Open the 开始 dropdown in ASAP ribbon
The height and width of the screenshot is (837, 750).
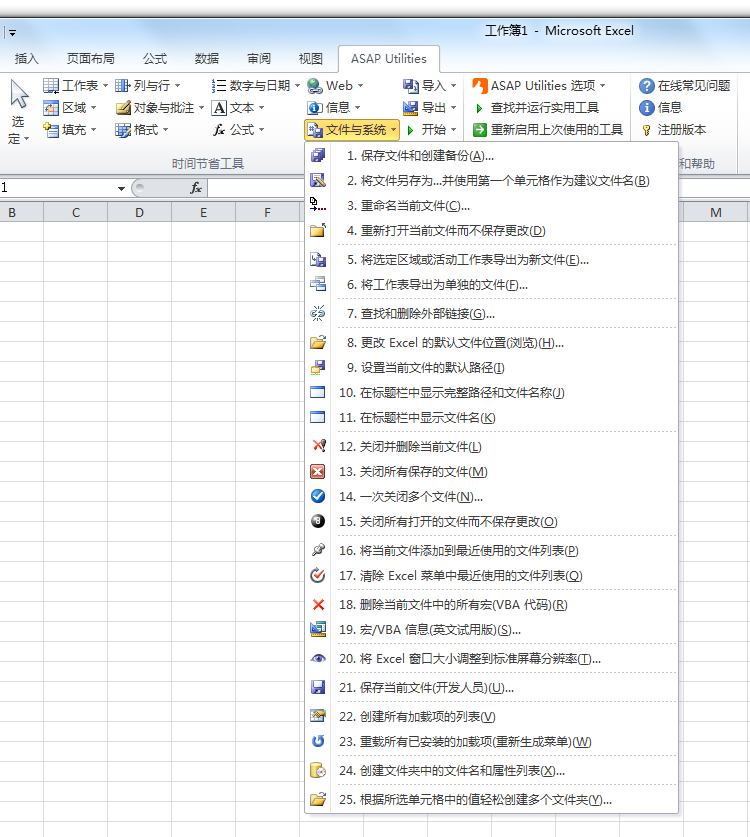431,130
